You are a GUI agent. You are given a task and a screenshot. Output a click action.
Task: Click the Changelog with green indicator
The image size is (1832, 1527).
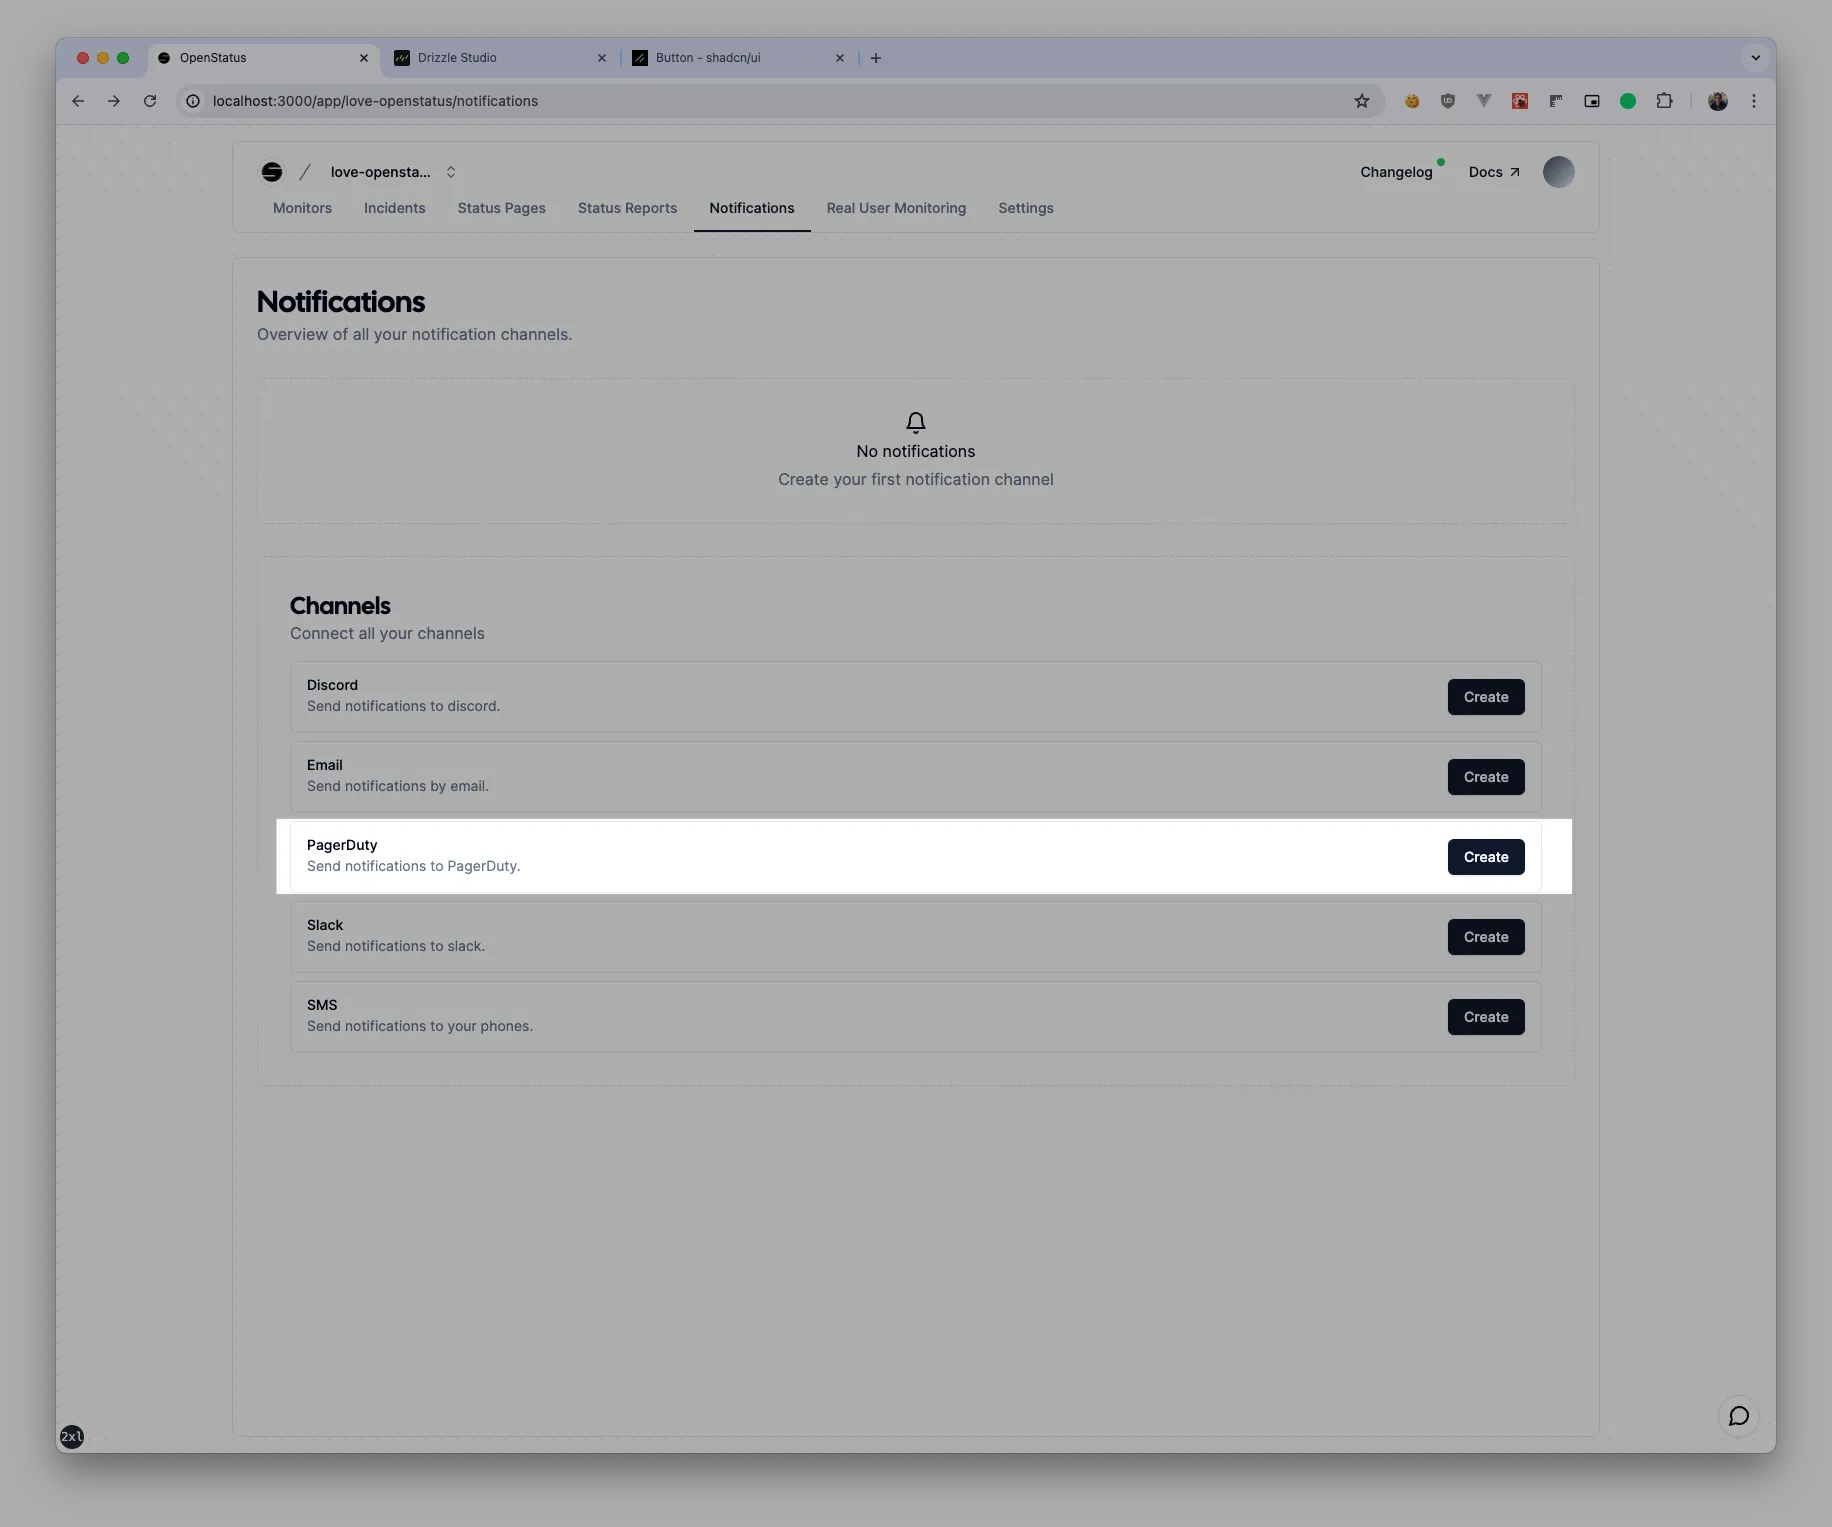pyautogui.click(x=1396, y=171)
